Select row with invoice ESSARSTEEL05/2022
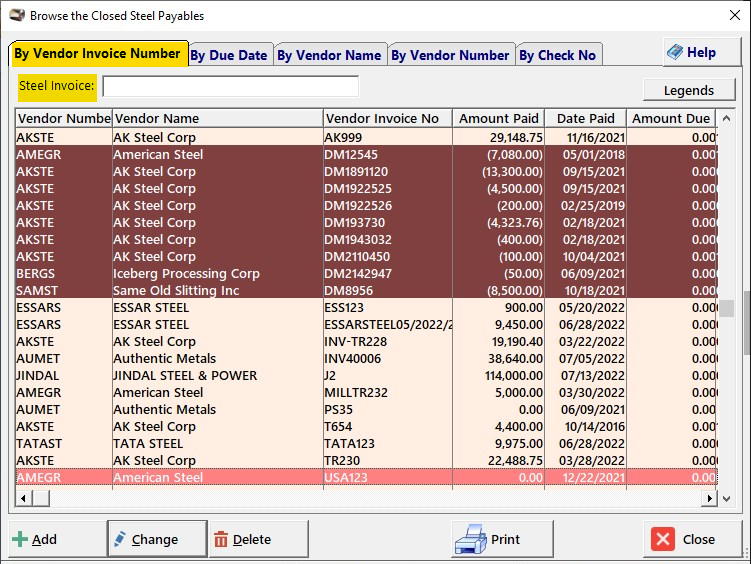The height and width of the screenshot is (564, 751). click(x=366, y=325)
